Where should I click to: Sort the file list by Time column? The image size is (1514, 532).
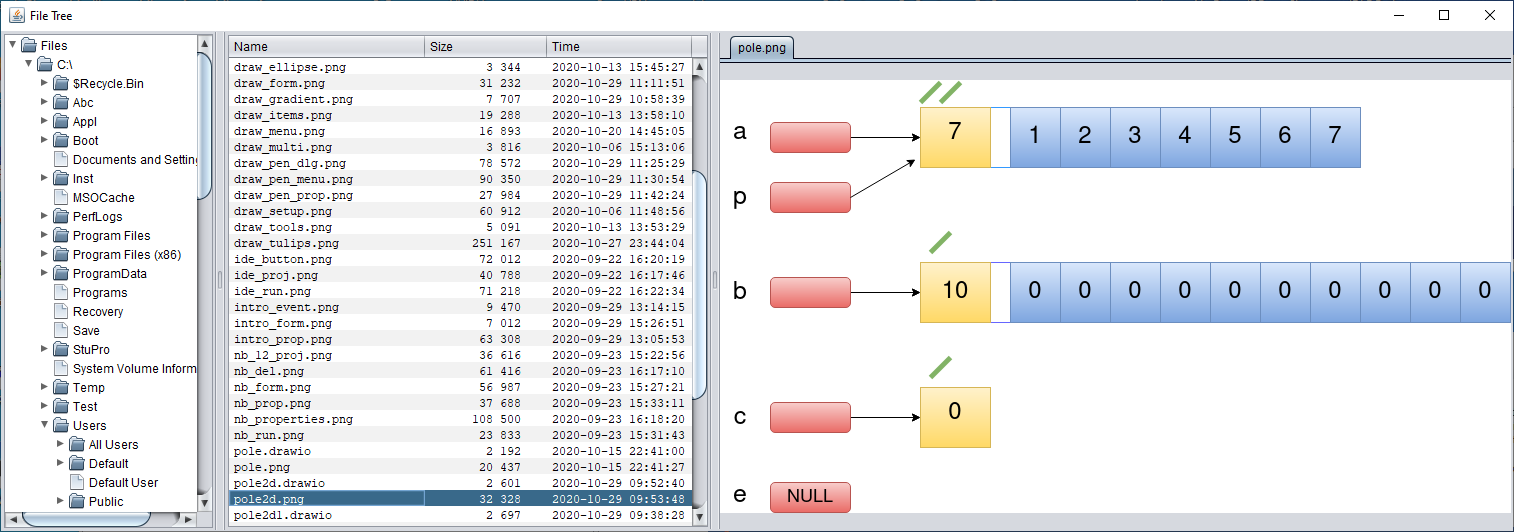(x=617, y=47)
